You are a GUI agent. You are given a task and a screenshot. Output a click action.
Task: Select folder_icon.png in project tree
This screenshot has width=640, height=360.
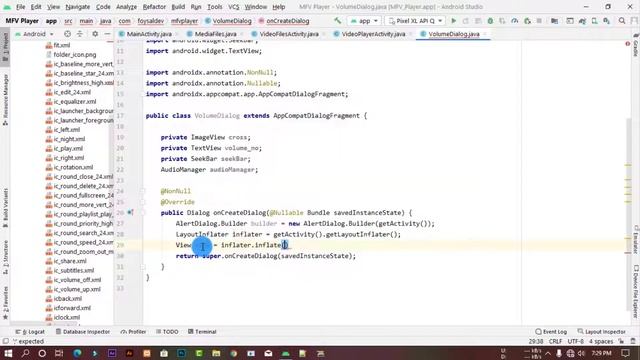point(71,55)
